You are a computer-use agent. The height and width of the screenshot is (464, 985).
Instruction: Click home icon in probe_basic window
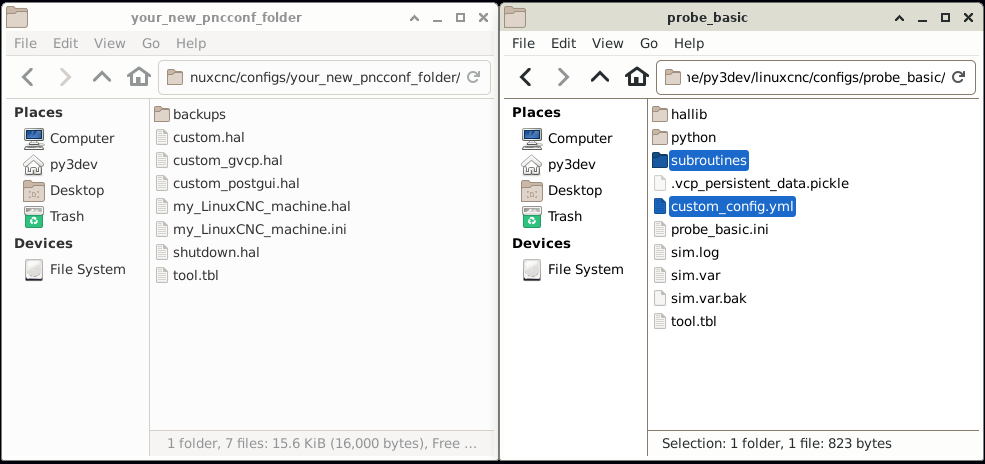[x=637, y=77]
